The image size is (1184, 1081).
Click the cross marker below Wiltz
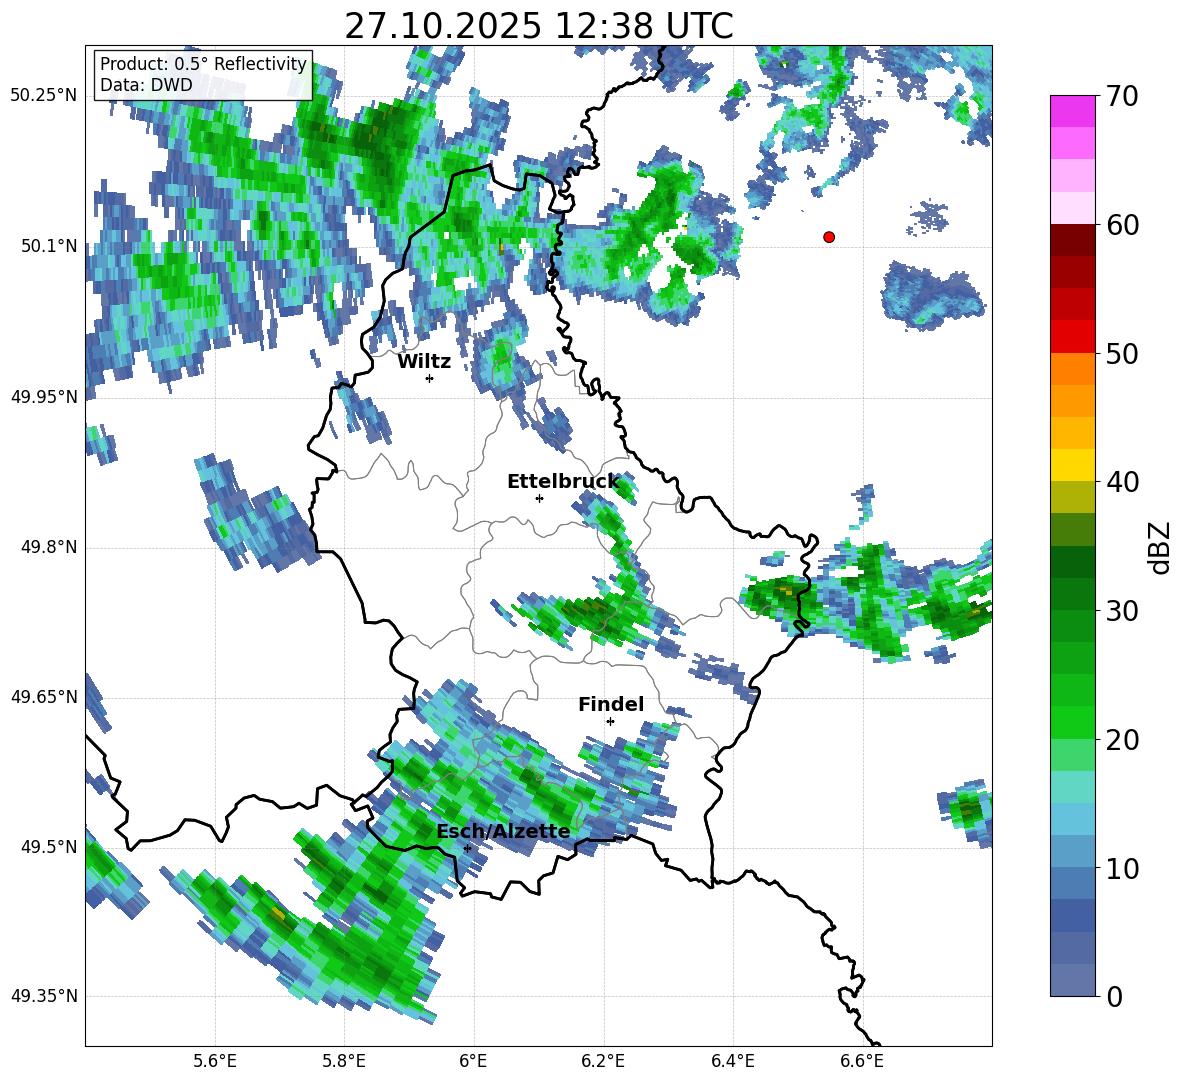pos(430,378)
